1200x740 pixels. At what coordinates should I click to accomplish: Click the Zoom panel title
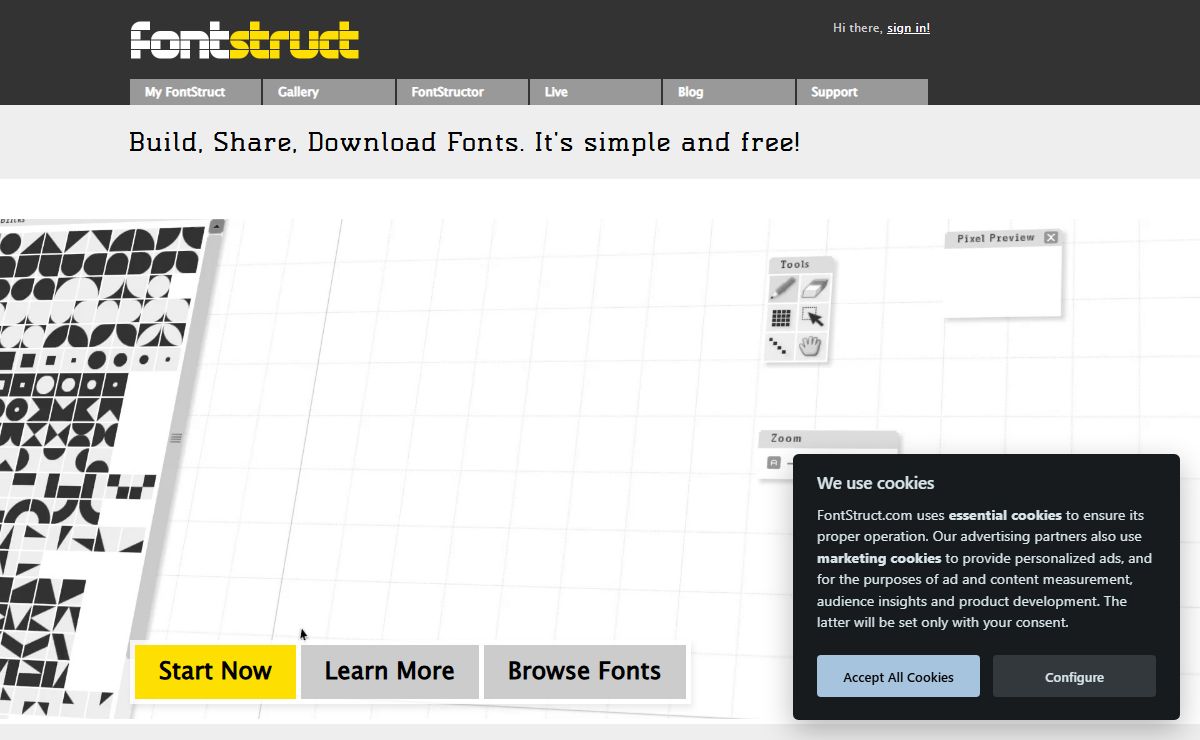[x=786, y=438]
